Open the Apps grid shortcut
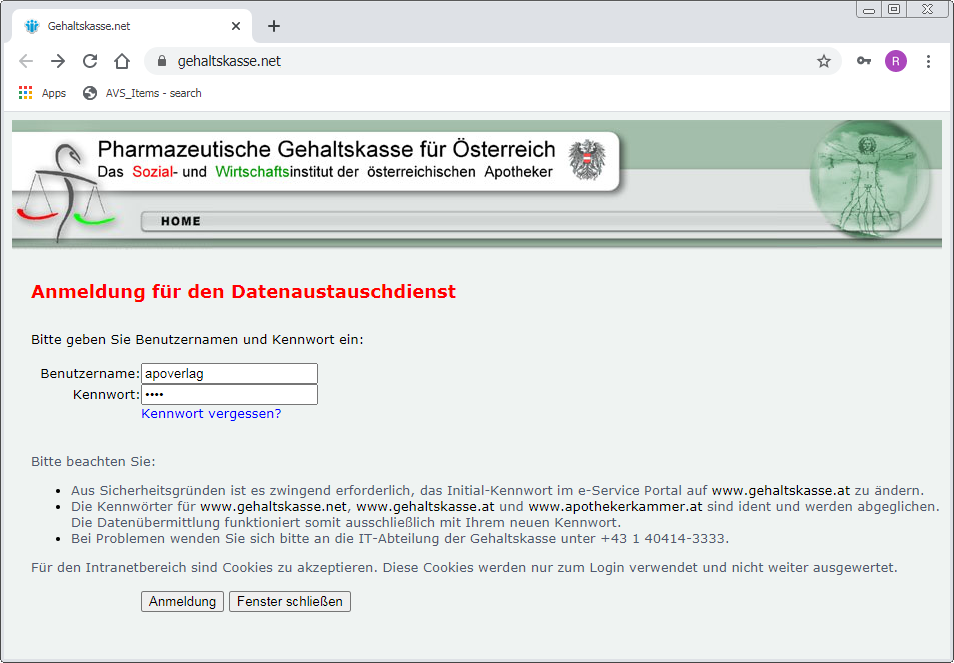The image size is (954, 663). [25, 92]
